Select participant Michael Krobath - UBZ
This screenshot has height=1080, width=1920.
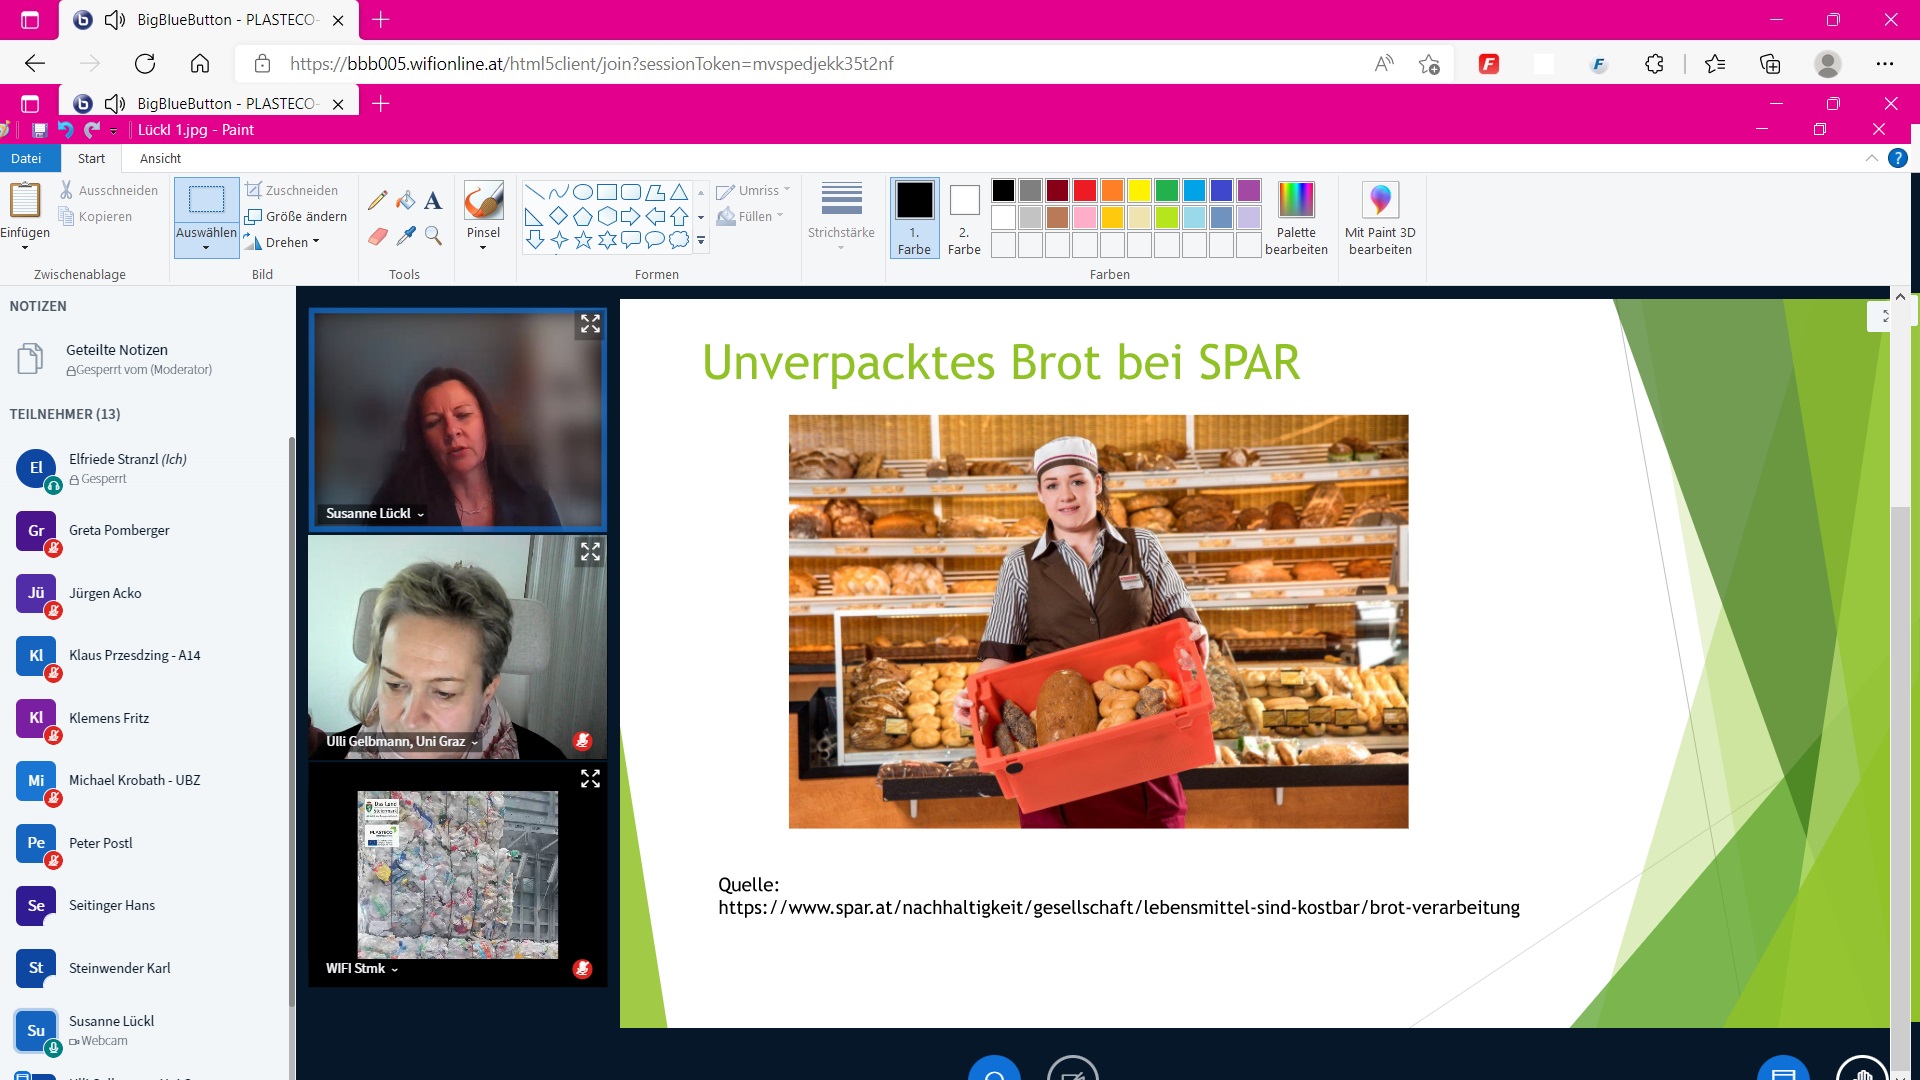point(146,781)
